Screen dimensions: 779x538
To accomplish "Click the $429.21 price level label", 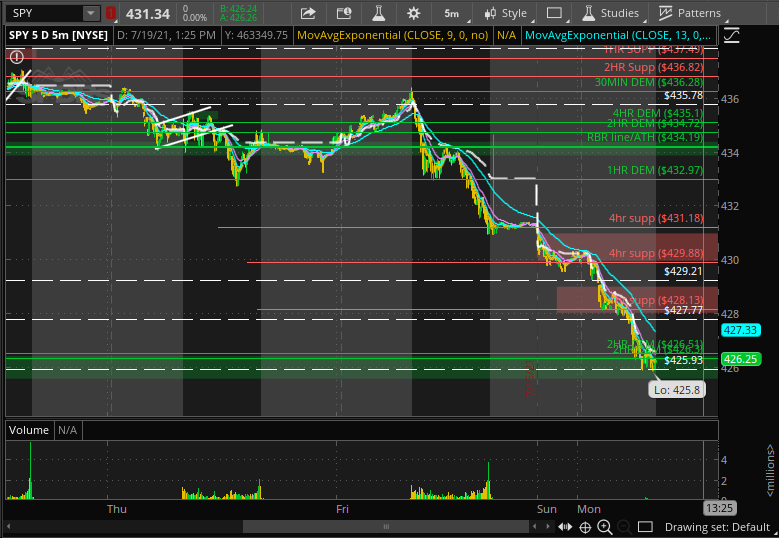I will [683, 271].
